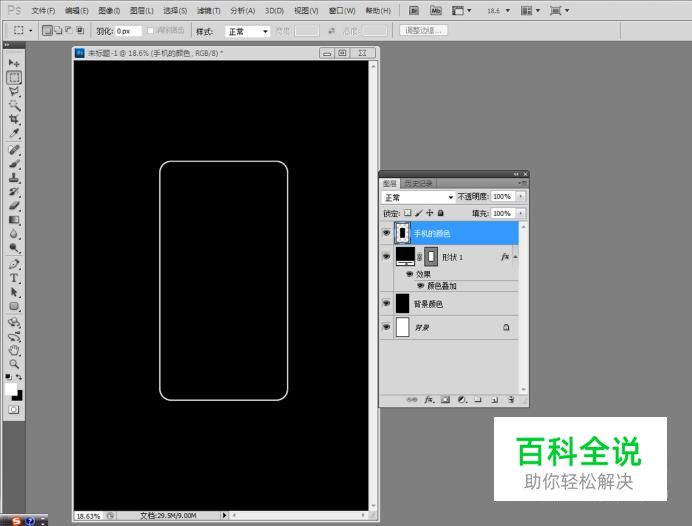
Task: Open the 文件(F) menu
Action: 43,11
